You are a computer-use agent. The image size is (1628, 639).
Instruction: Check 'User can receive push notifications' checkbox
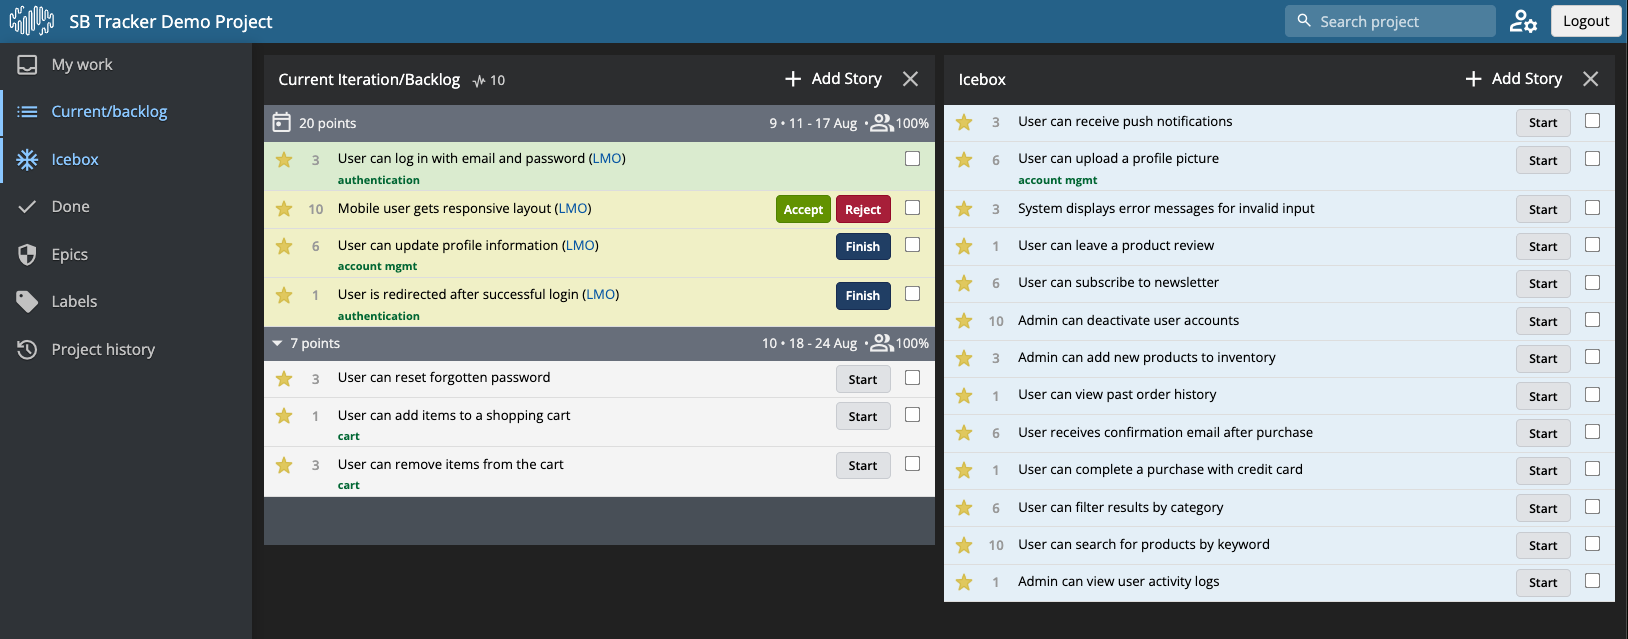pyautogui.click(x=1592, y=120)
